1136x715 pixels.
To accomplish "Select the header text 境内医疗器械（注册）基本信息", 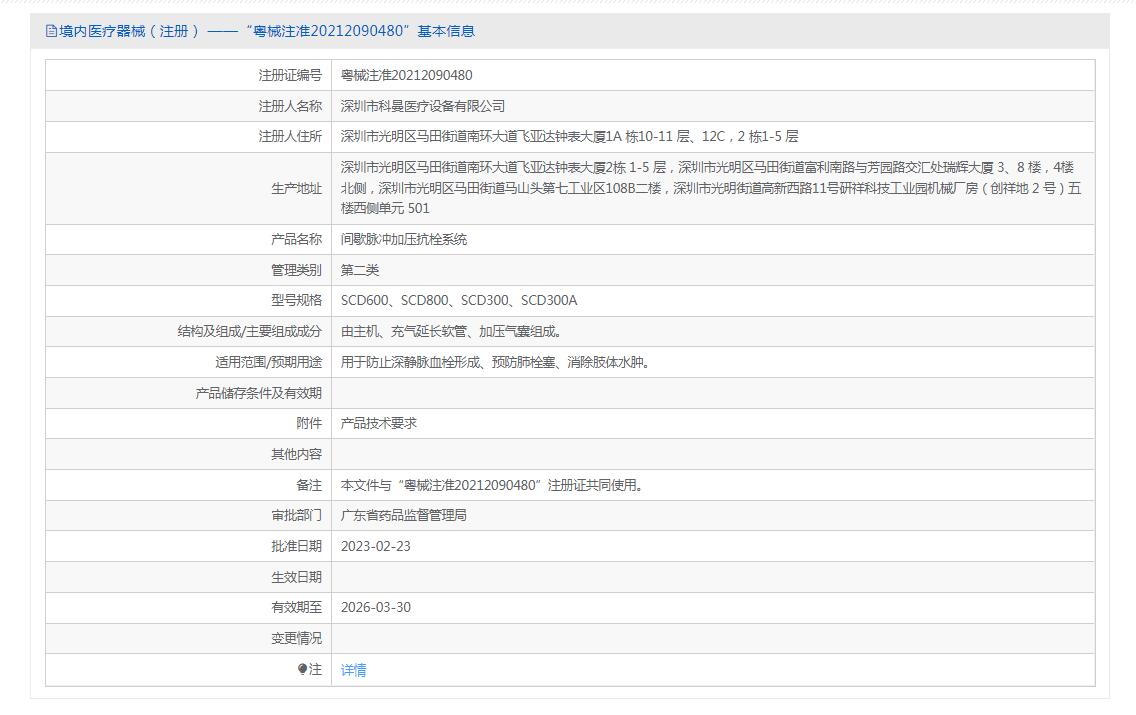I will [x=266, y=31].
